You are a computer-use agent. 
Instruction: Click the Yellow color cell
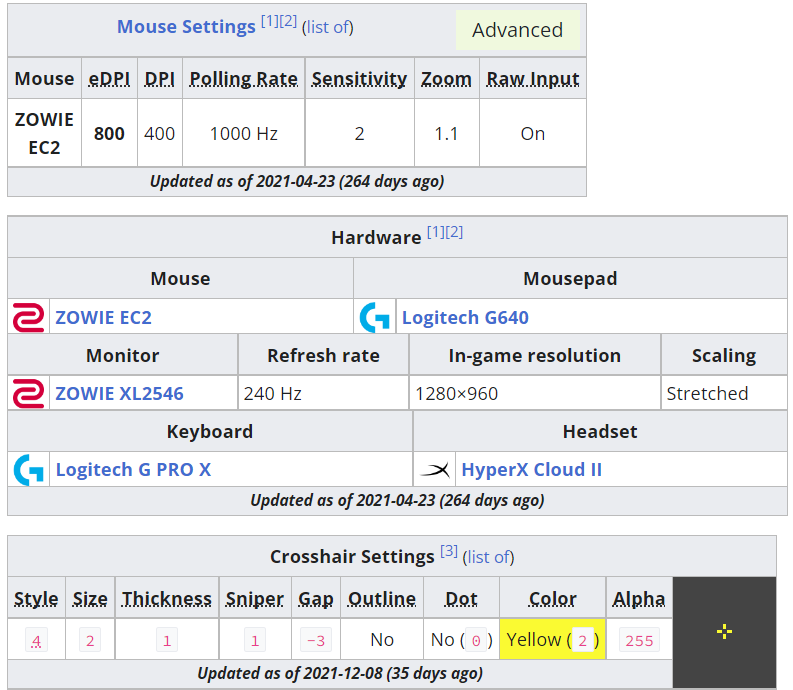pos(552,639)
